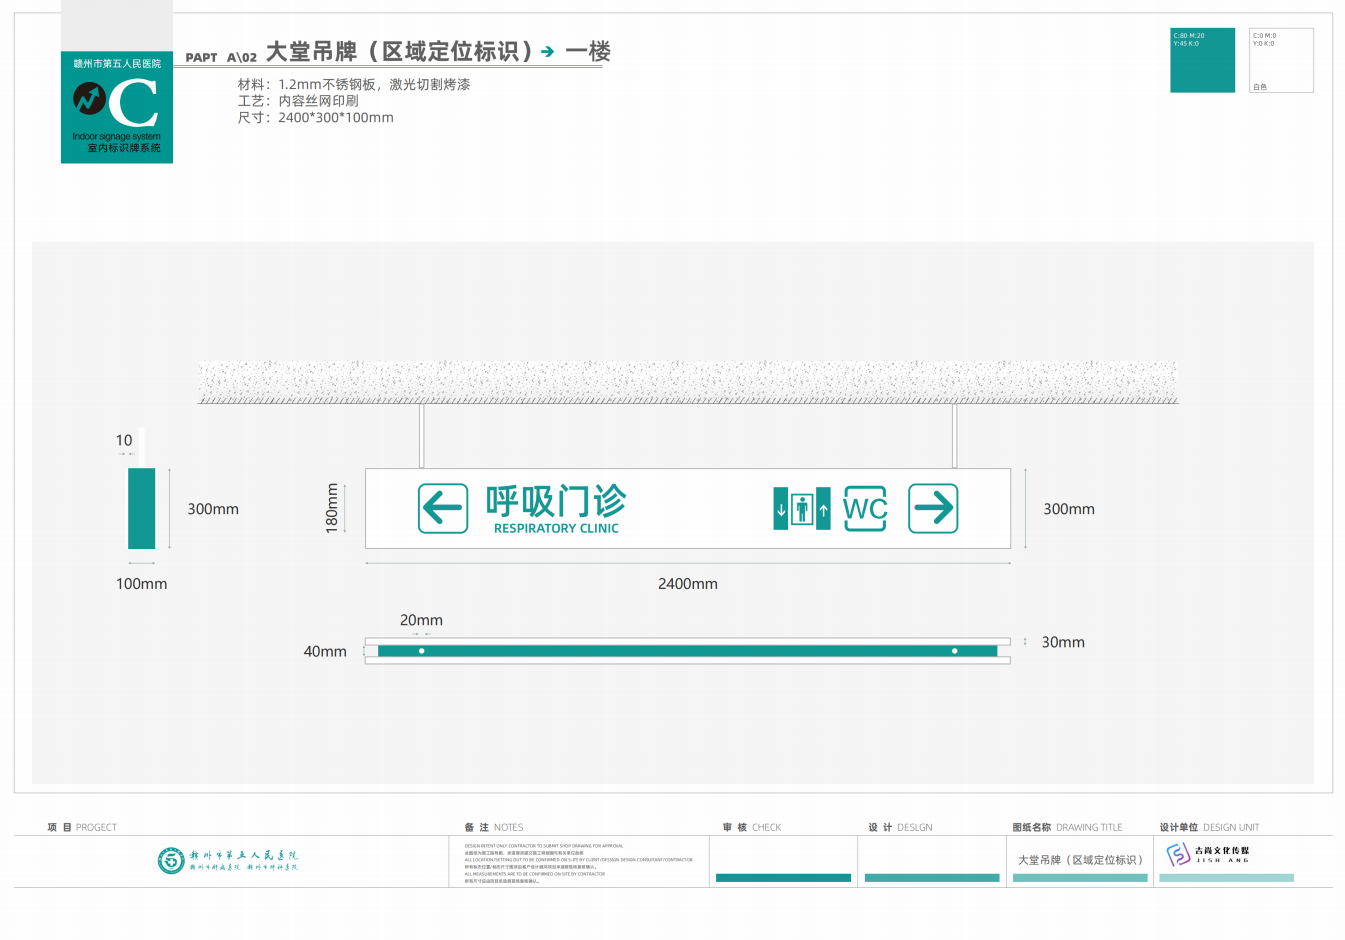Click the 30mm dimension label
Viewport: 1345px width, 940px height.
1063,642
